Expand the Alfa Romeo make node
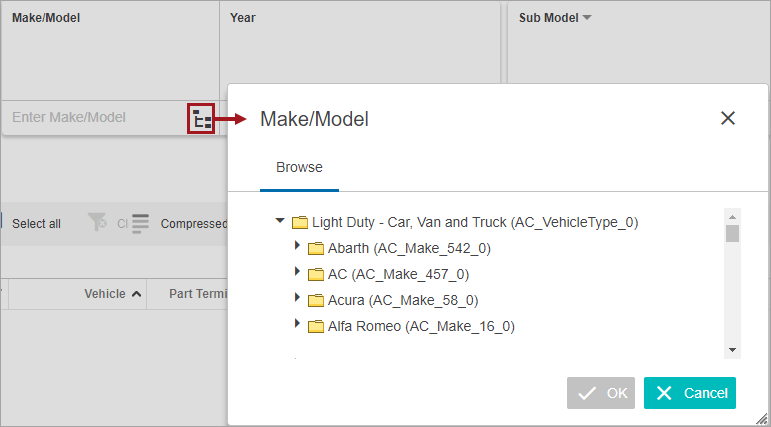771x427 pixels. point(297,323)
